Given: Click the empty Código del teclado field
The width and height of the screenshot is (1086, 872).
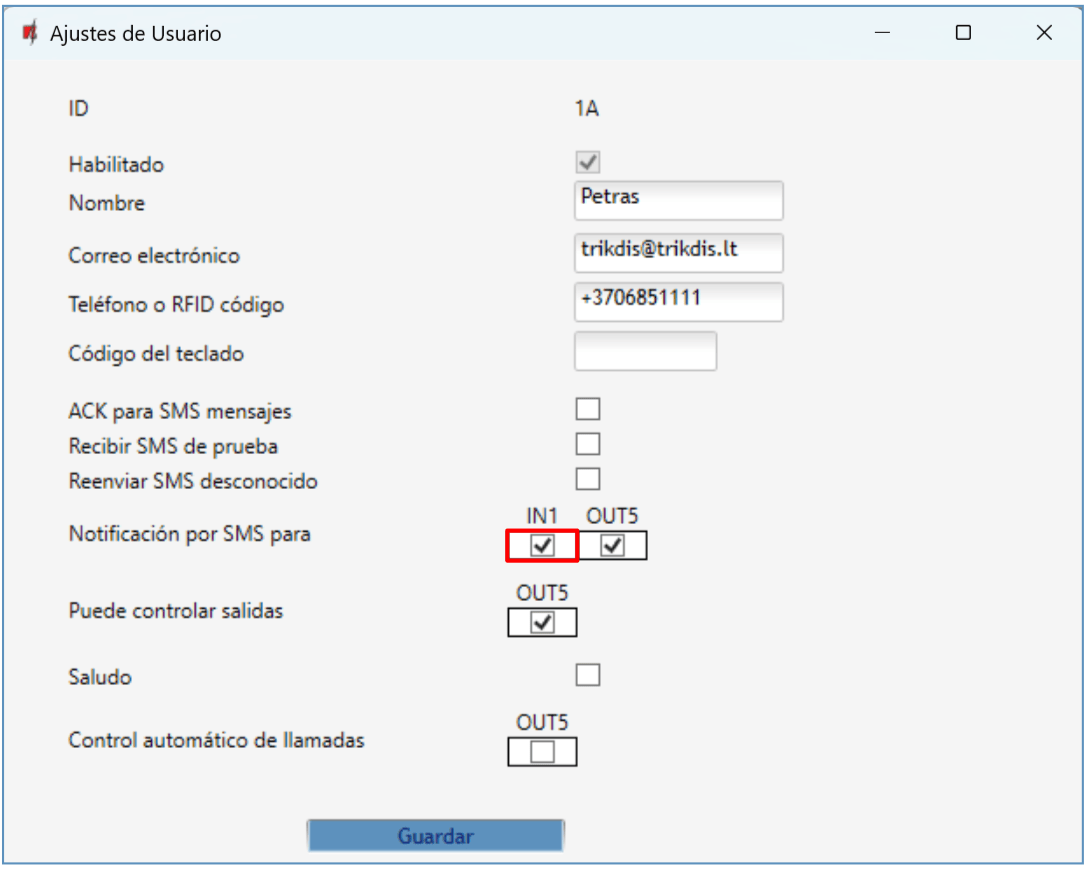Looking at the screenshot, I should point(645,351).
